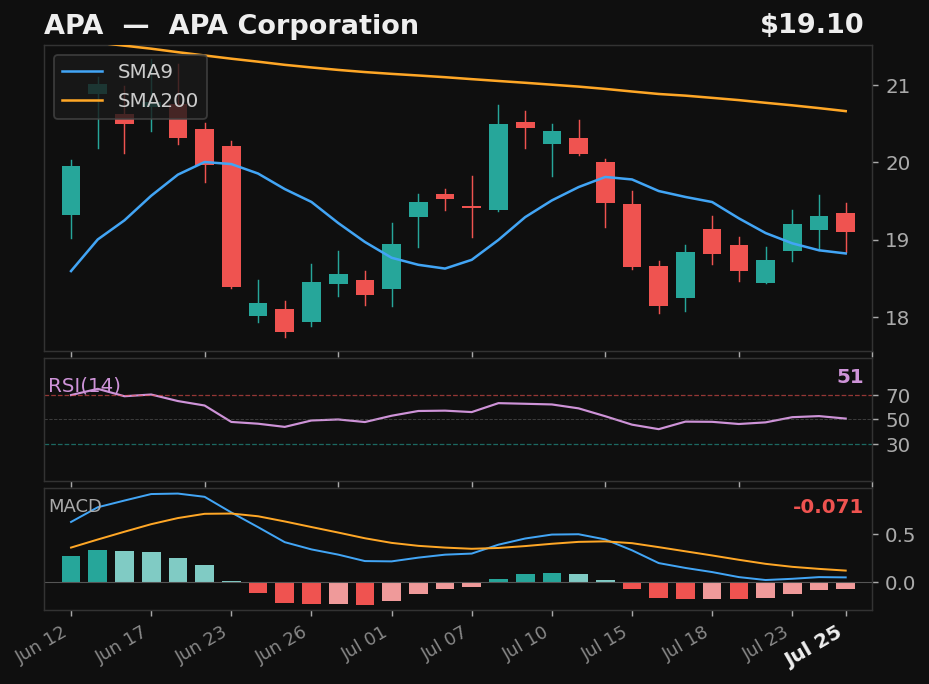Click the RSI(14) panel label
The width and height of the screenshot is (929, 684).
tap(84, 385)
